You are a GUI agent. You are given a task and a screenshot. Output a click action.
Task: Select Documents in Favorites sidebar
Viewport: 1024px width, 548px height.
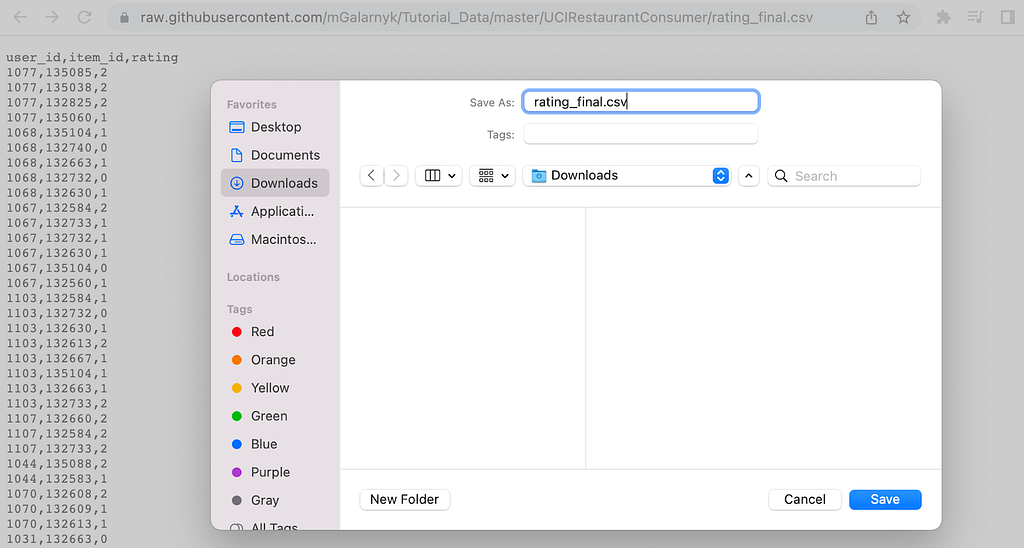275,155
